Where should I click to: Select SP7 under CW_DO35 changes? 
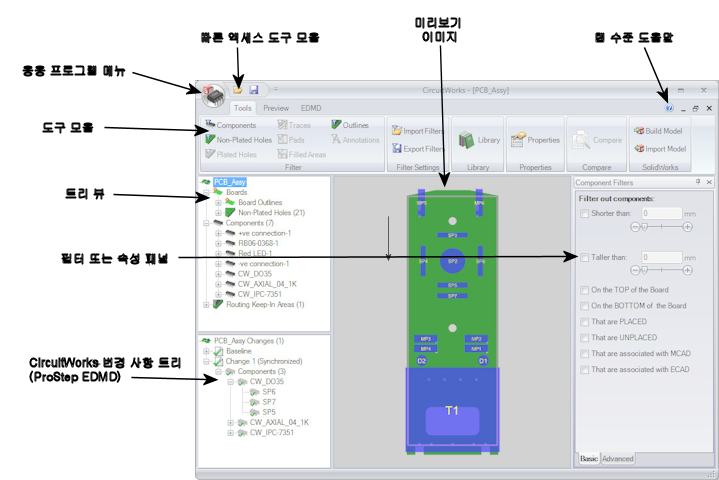coord(269,402)
